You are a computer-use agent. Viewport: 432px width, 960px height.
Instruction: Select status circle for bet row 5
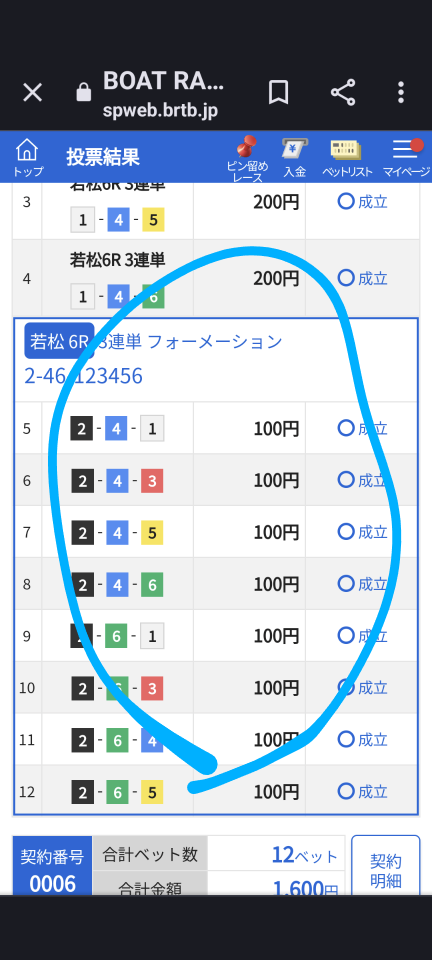(x=346, y=427)
